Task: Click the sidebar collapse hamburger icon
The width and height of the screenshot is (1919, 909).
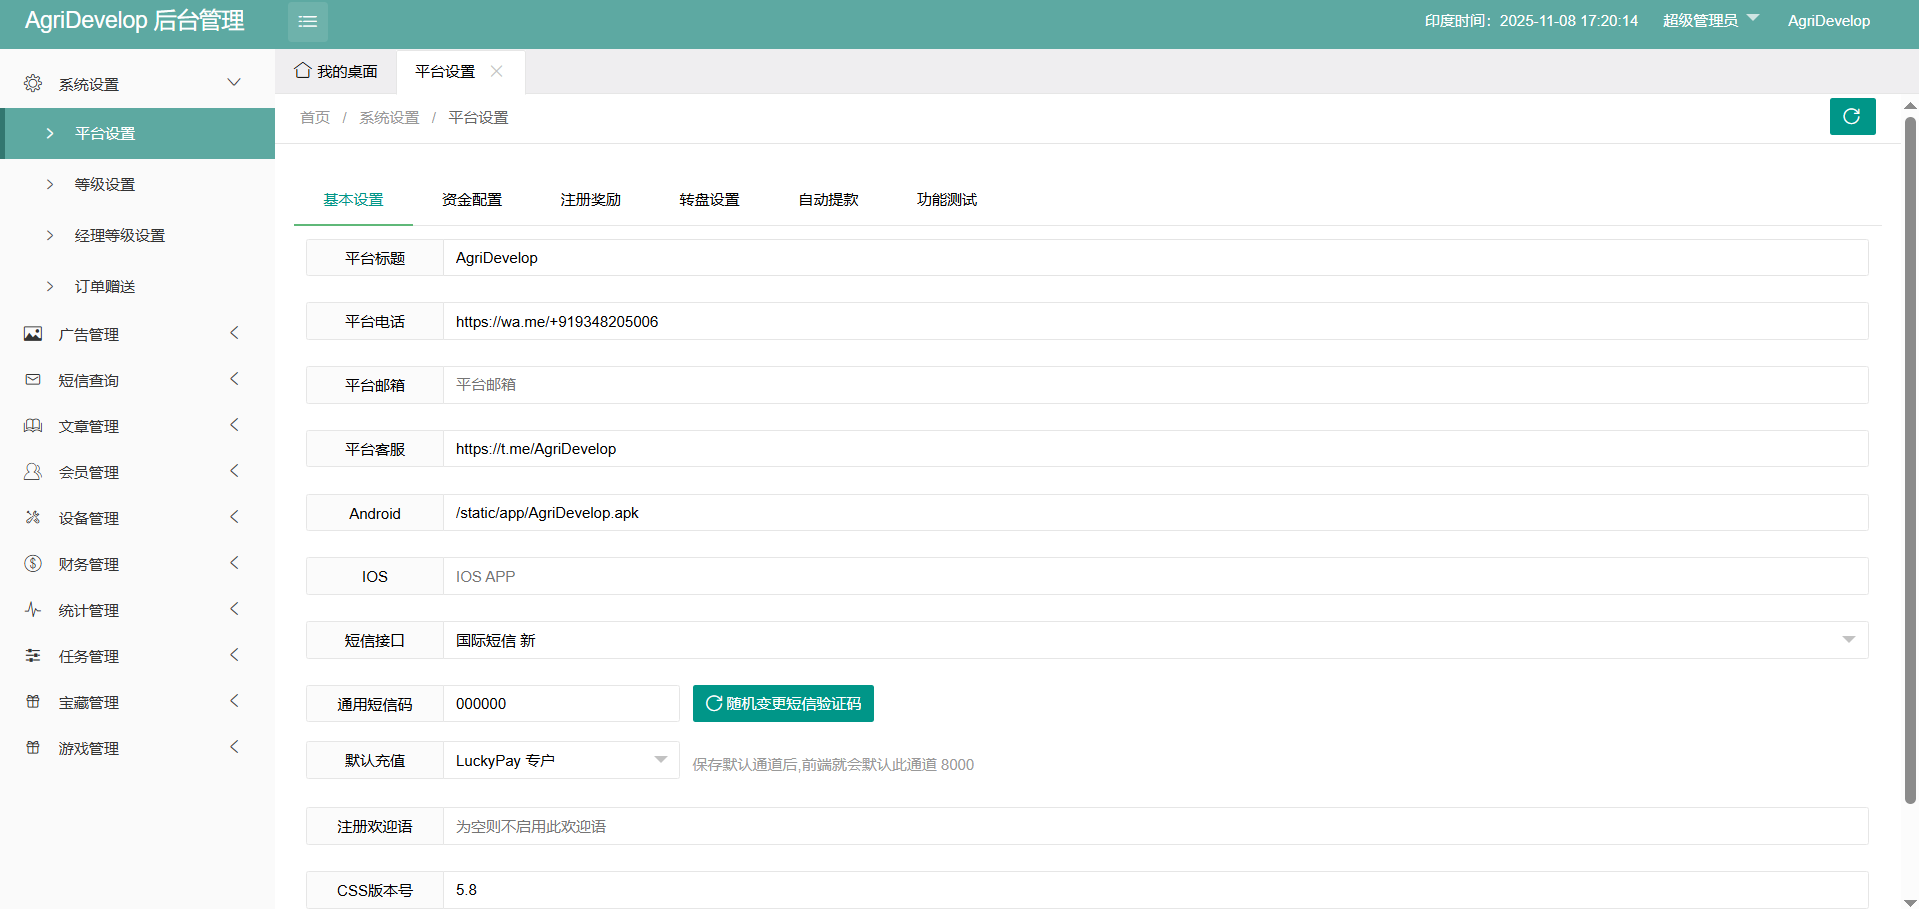Action: [307, 21]
